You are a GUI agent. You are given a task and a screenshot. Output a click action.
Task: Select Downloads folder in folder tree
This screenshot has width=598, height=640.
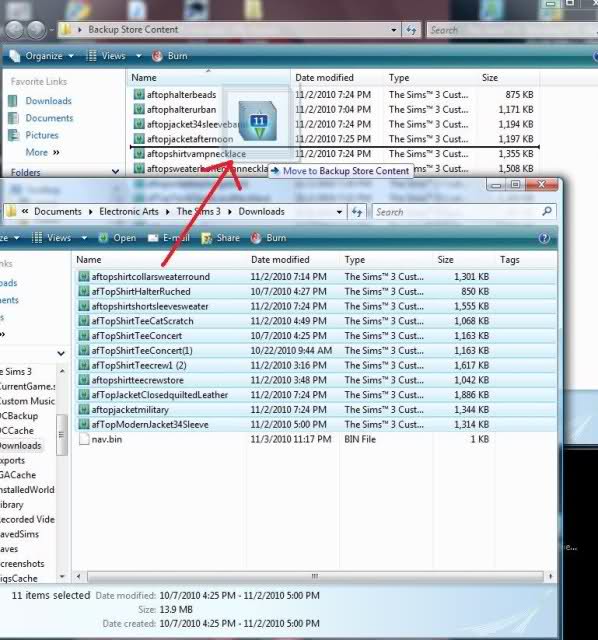tap(20, 445)
